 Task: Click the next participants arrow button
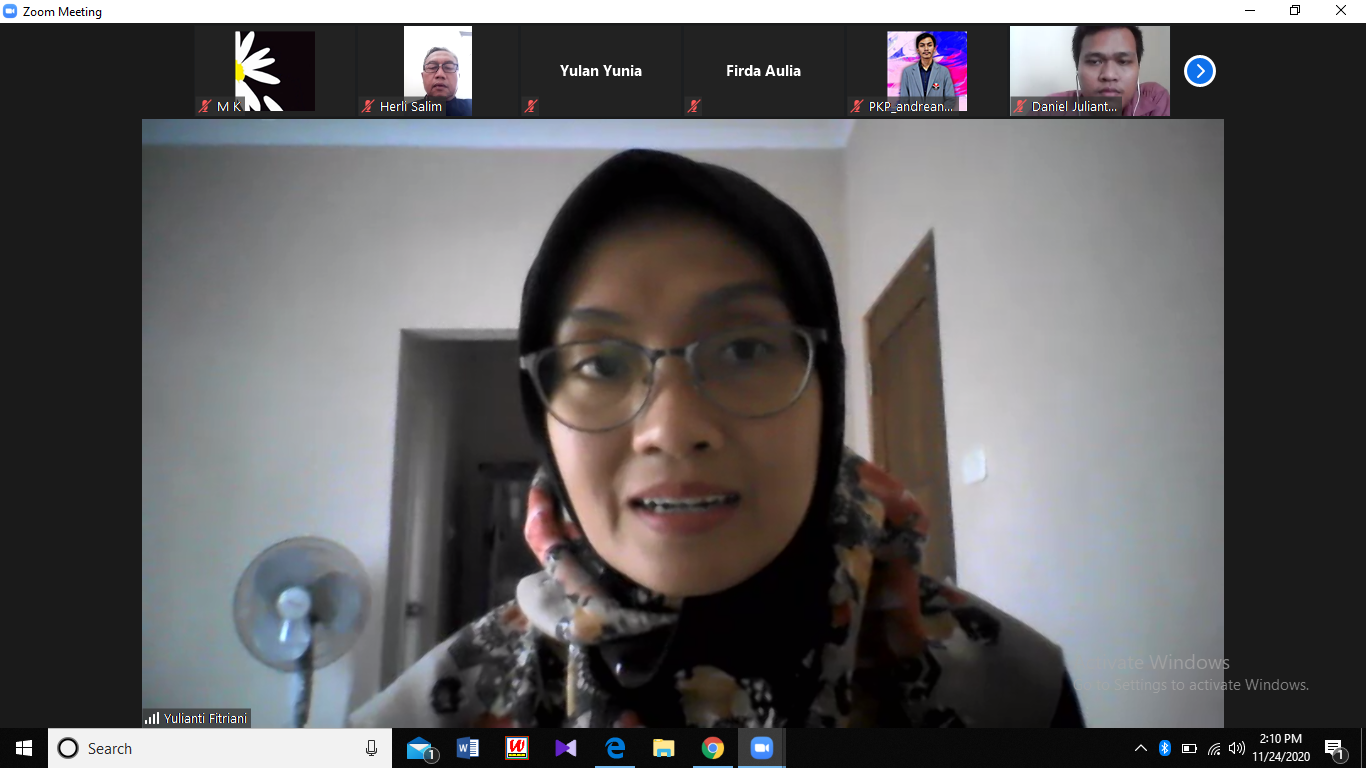click(1199, 71)
